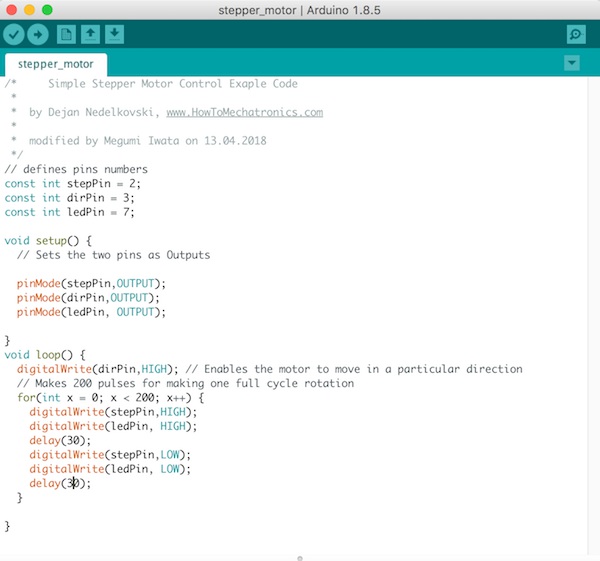Click '// Sets the two pins as Outputs' comment
Screen dimensions: 600x561
pyautogui.click(x=114, y=255)
